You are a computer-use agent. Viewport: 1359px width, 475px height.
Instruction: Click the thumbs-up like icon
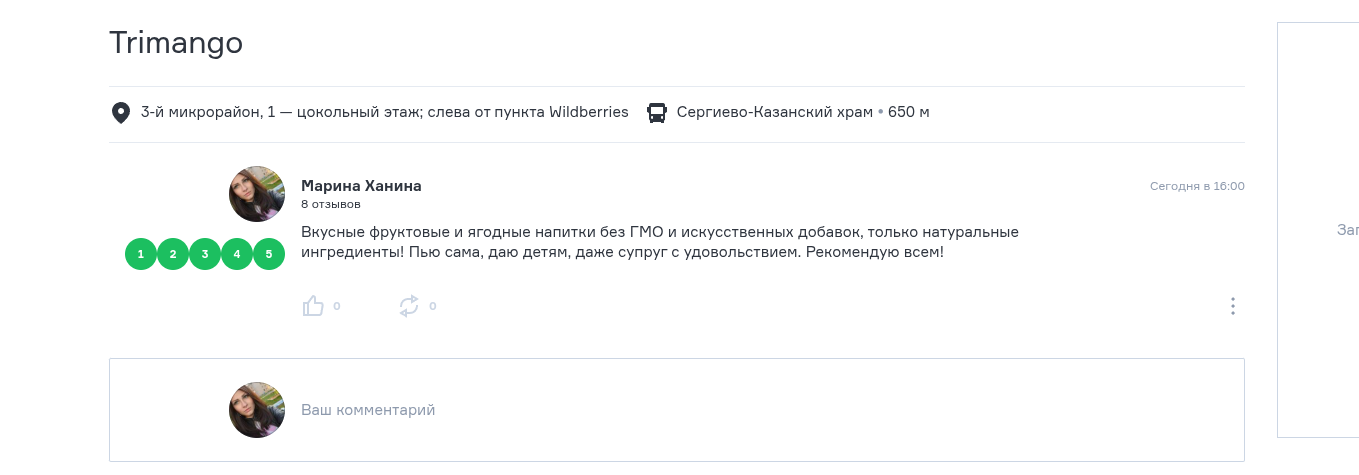313,306
